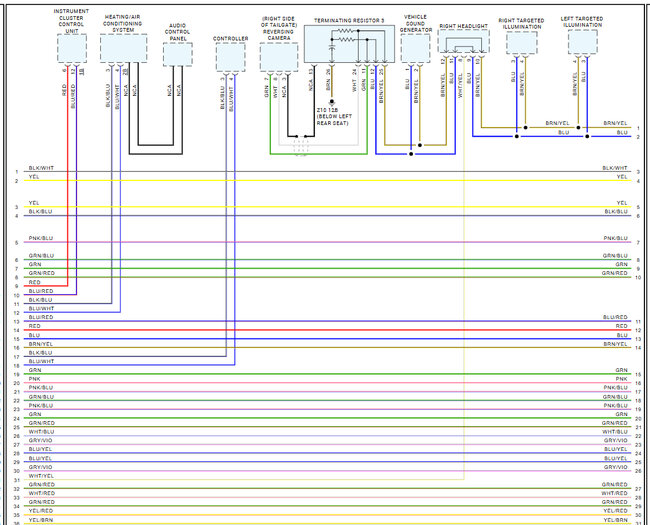The height and width of the screenshot is (525, 650).
Task: Select the RED label on left row 9
Action: pos(35,282)
